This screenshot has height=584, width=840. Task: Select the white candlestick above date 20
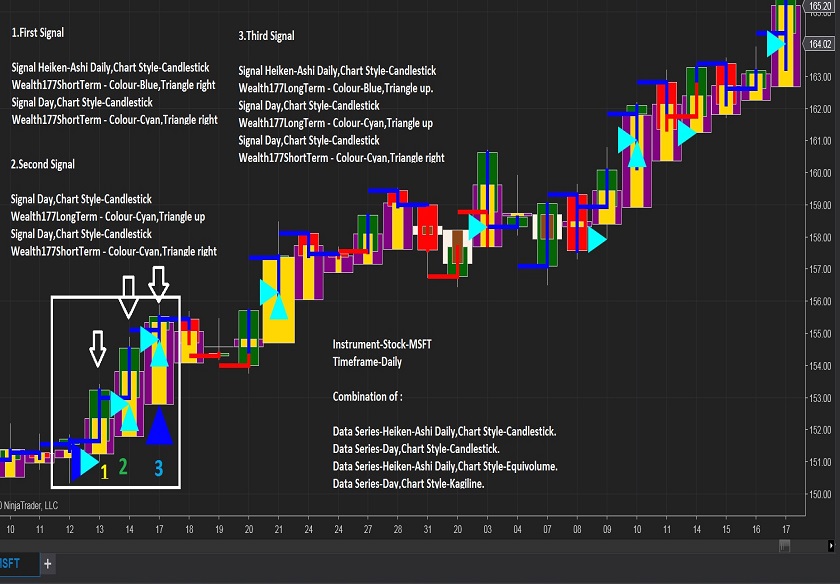457,245
